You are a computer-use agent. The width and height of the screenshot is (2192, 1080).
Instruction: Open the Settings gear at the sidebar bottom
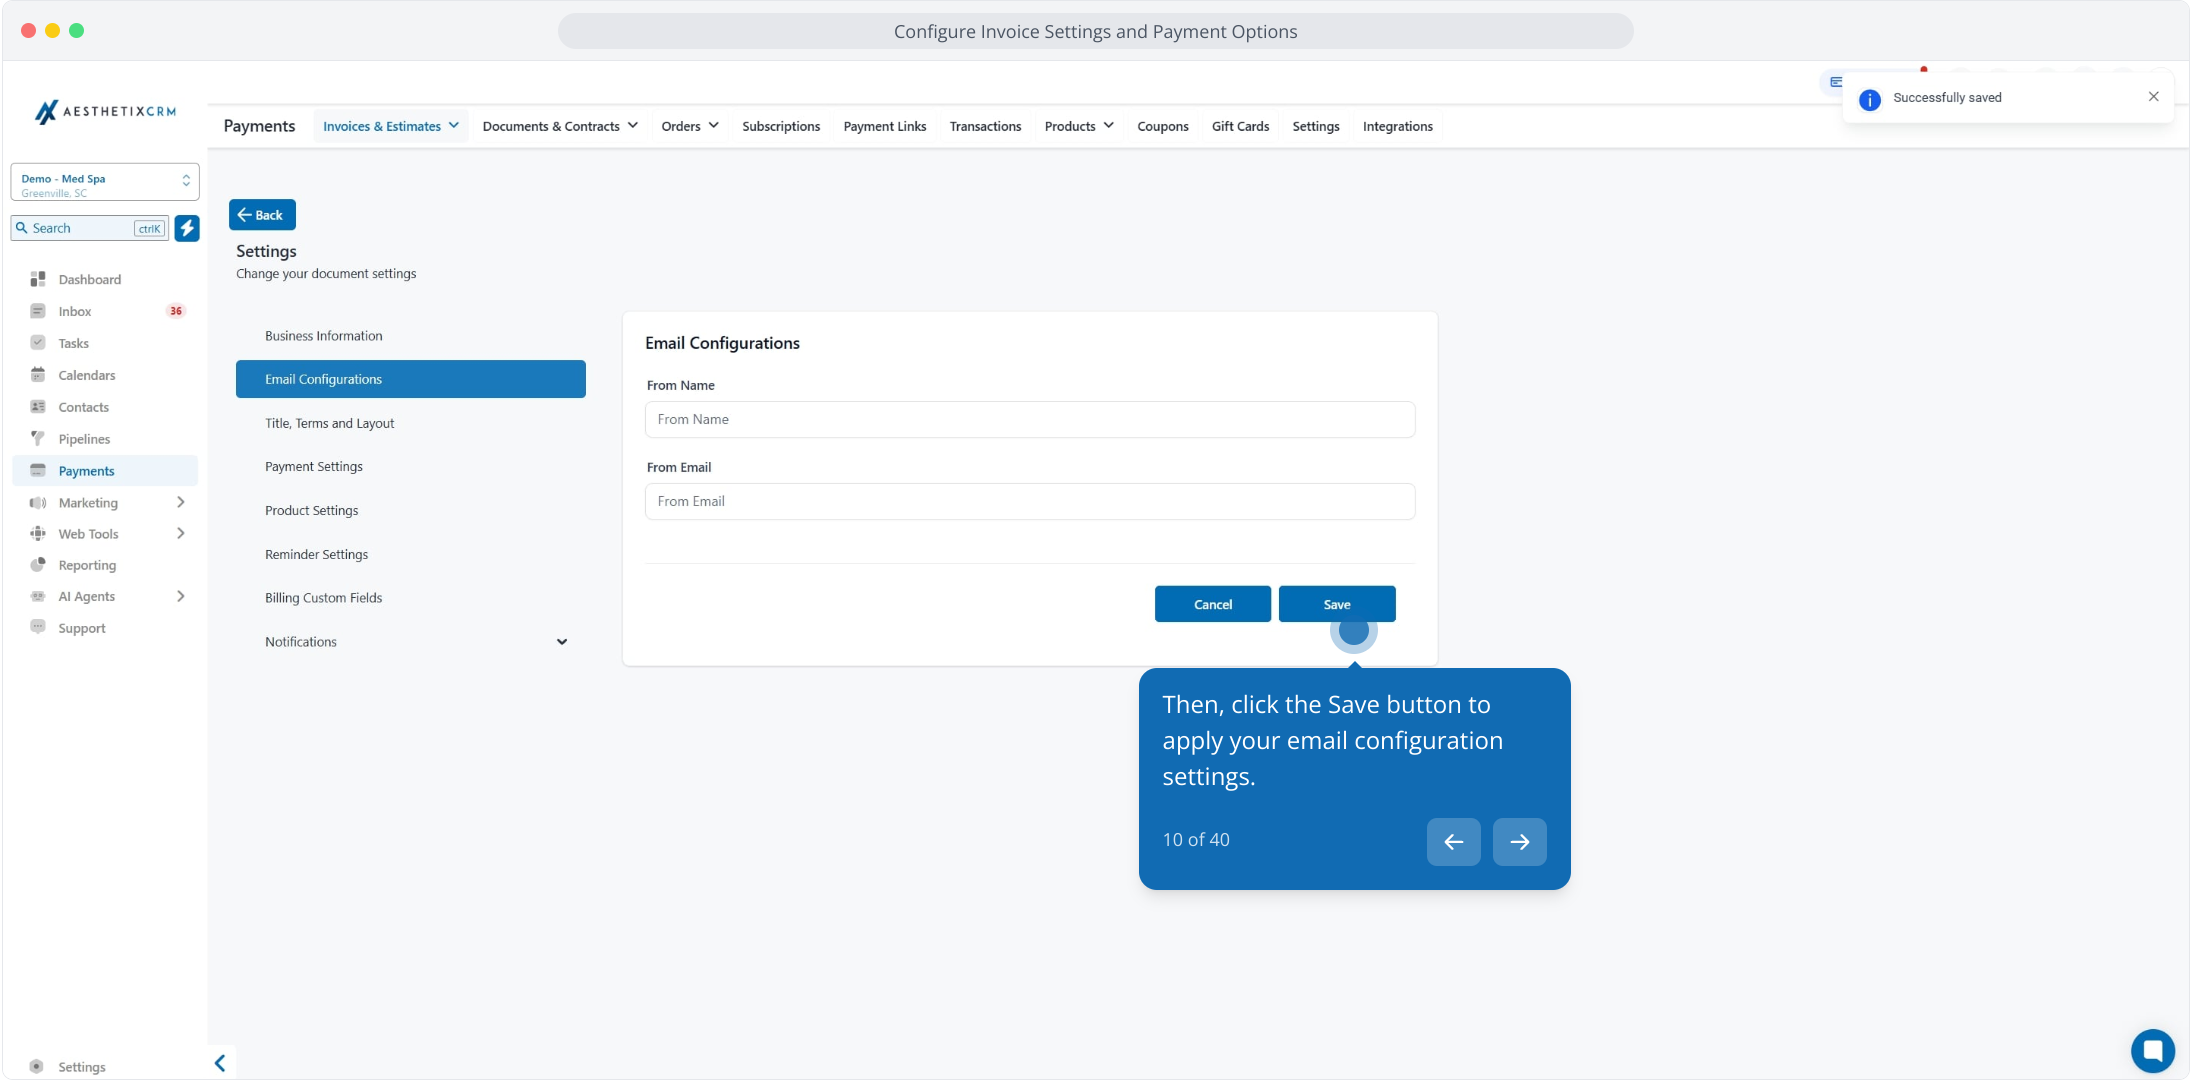click(x=37, y=1067)
